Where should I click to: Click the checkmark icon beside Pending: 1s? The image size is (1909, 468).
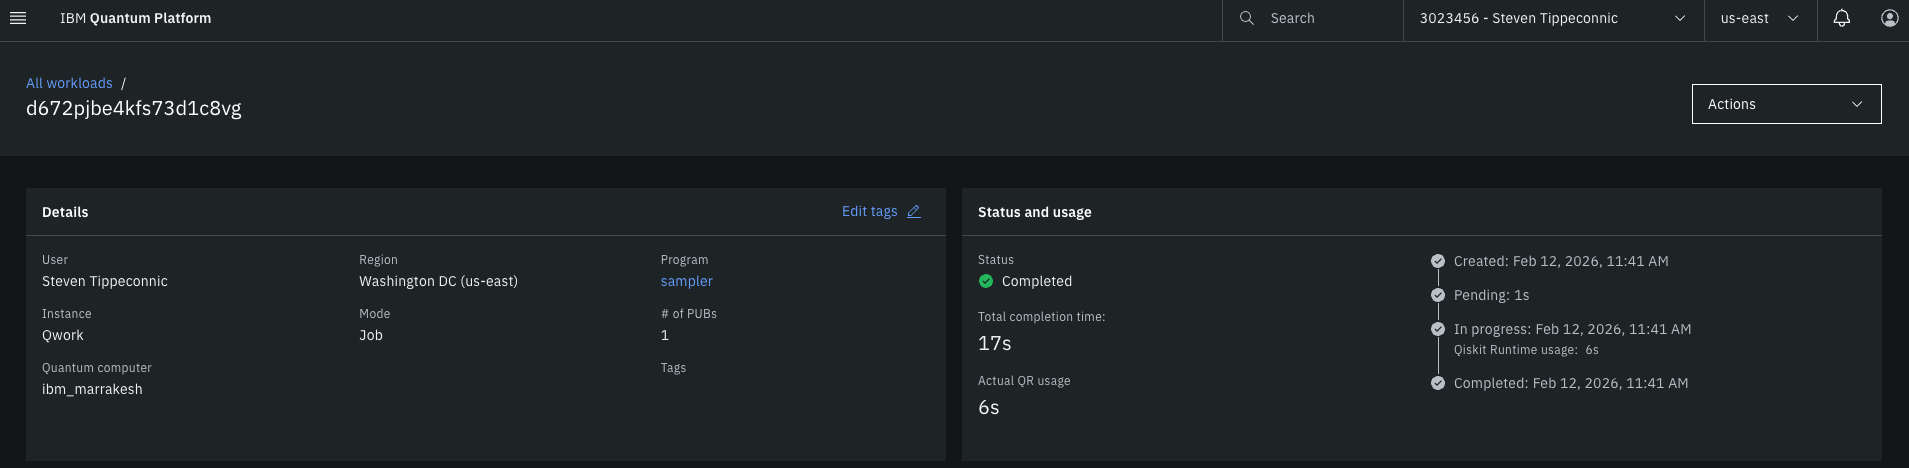click(x=1437, y=295)
